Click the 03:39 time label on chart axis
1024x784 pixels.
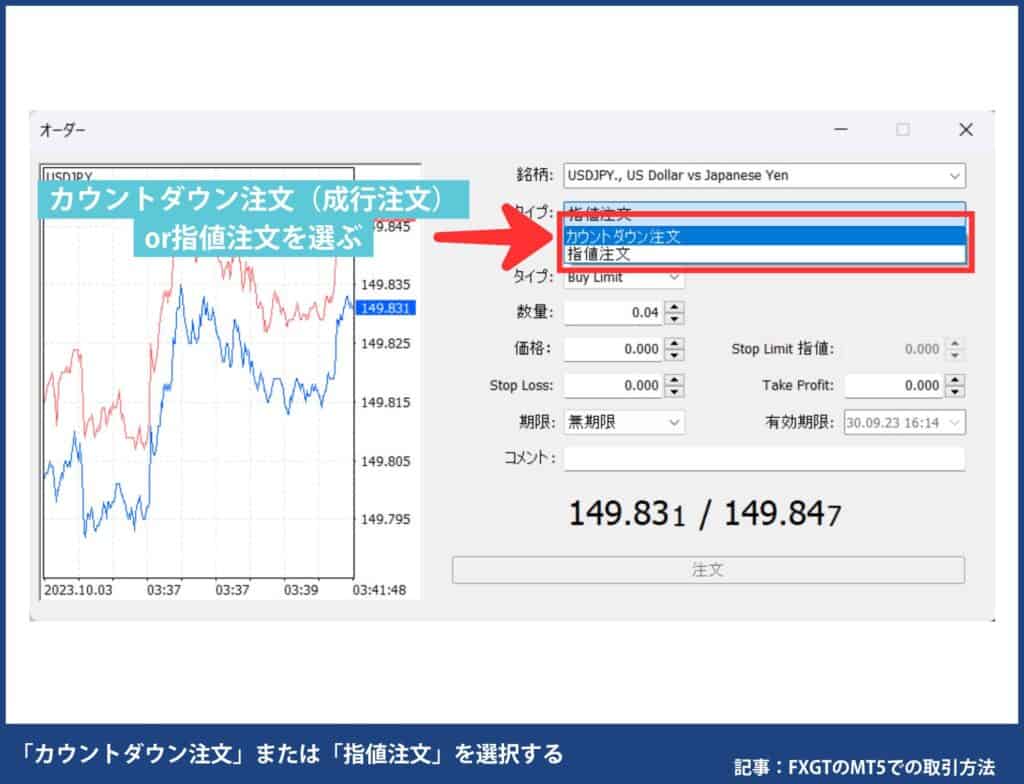(x=301, y=590)
